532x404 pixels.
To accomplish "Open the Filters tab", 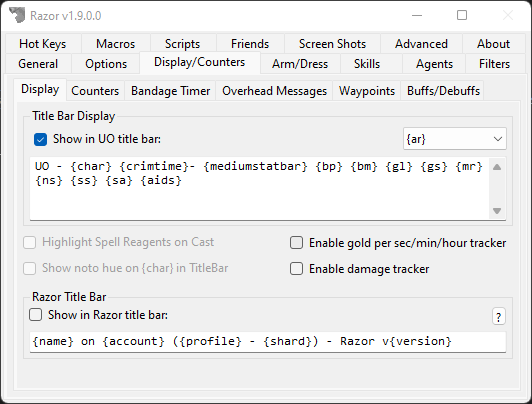I will (x=495, y=64).
